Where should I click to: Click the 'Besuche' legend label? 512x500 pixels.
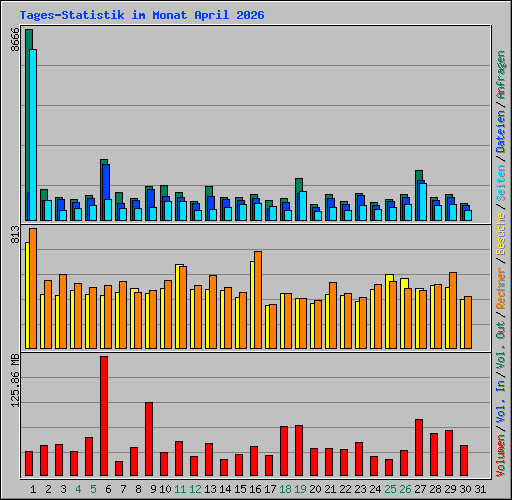click(501, 234)
